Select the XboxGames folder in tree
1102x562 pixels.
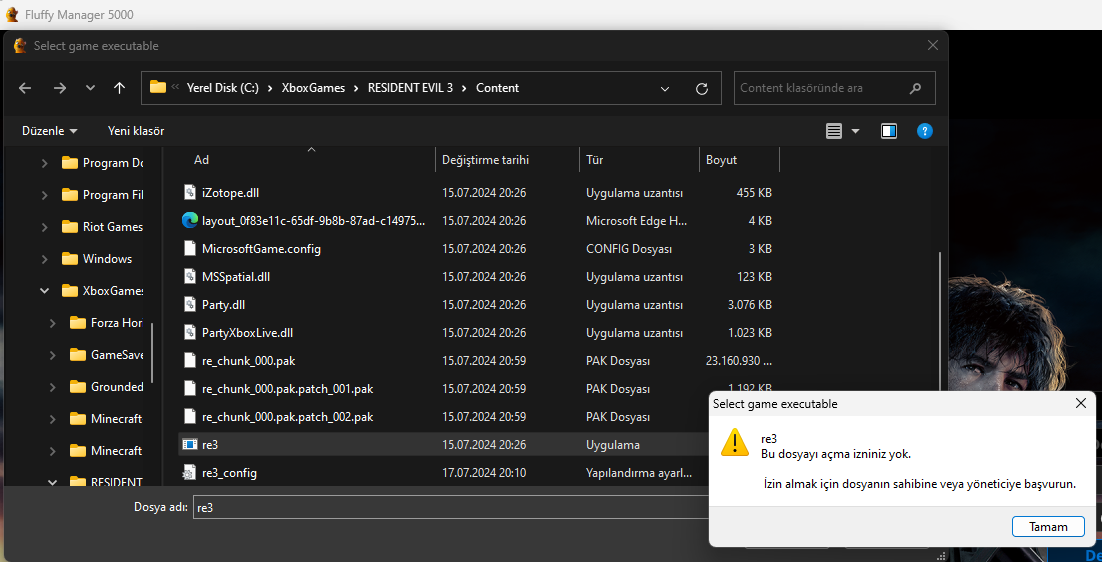click(103, 291)
